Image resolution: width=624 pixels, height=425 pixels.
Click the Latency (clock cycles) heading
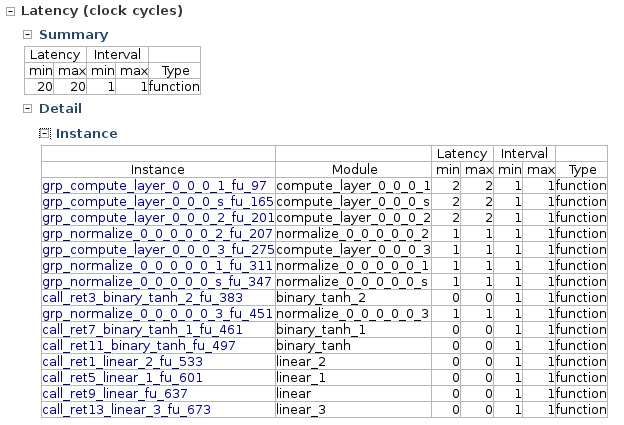(102, 11)
